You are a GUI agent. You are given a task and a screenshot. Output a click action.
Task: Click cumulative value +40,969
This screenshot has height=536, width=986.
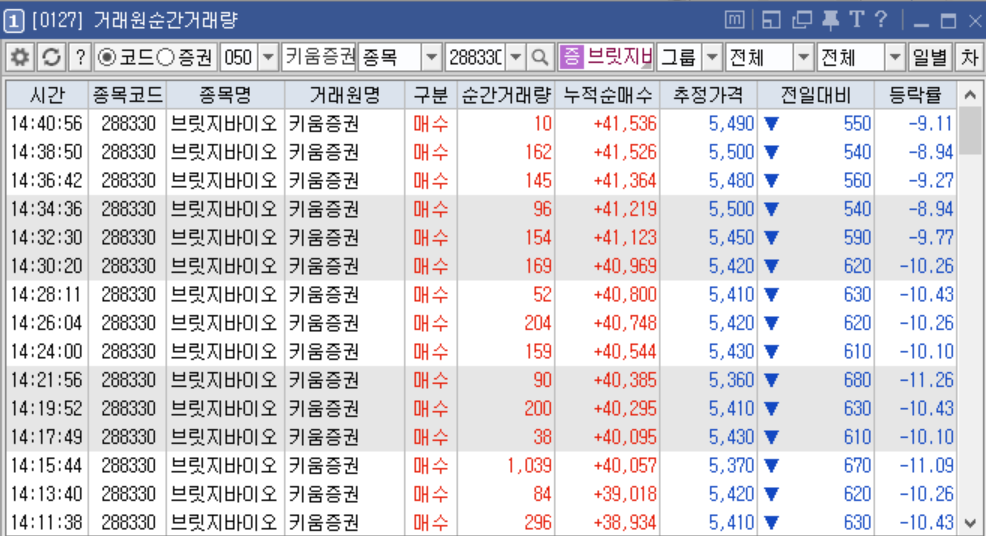point(625,266)
